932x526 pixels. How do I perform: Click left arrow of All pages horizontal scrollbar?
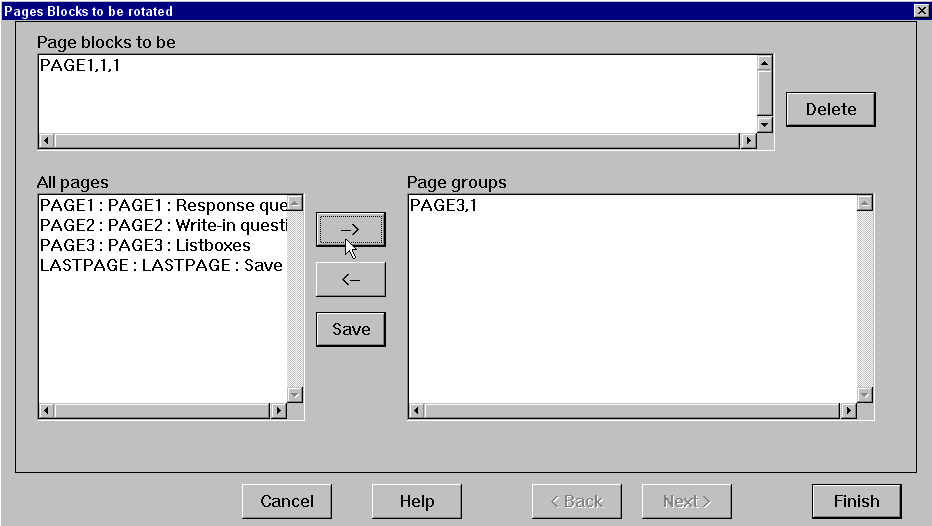[46, 411]
